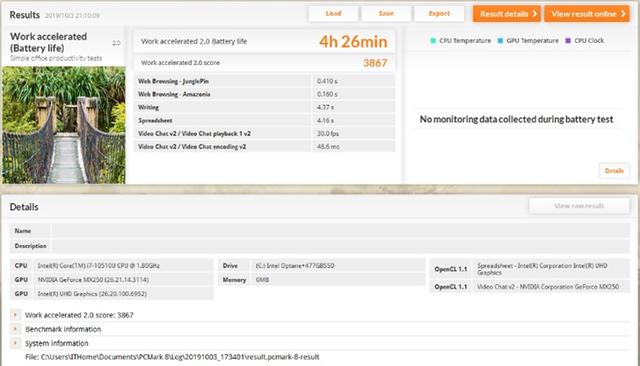This screenshot has width=640, height=366.
Task: Expand Work accelerated 2.0 score section
Action: click(15, 315)
